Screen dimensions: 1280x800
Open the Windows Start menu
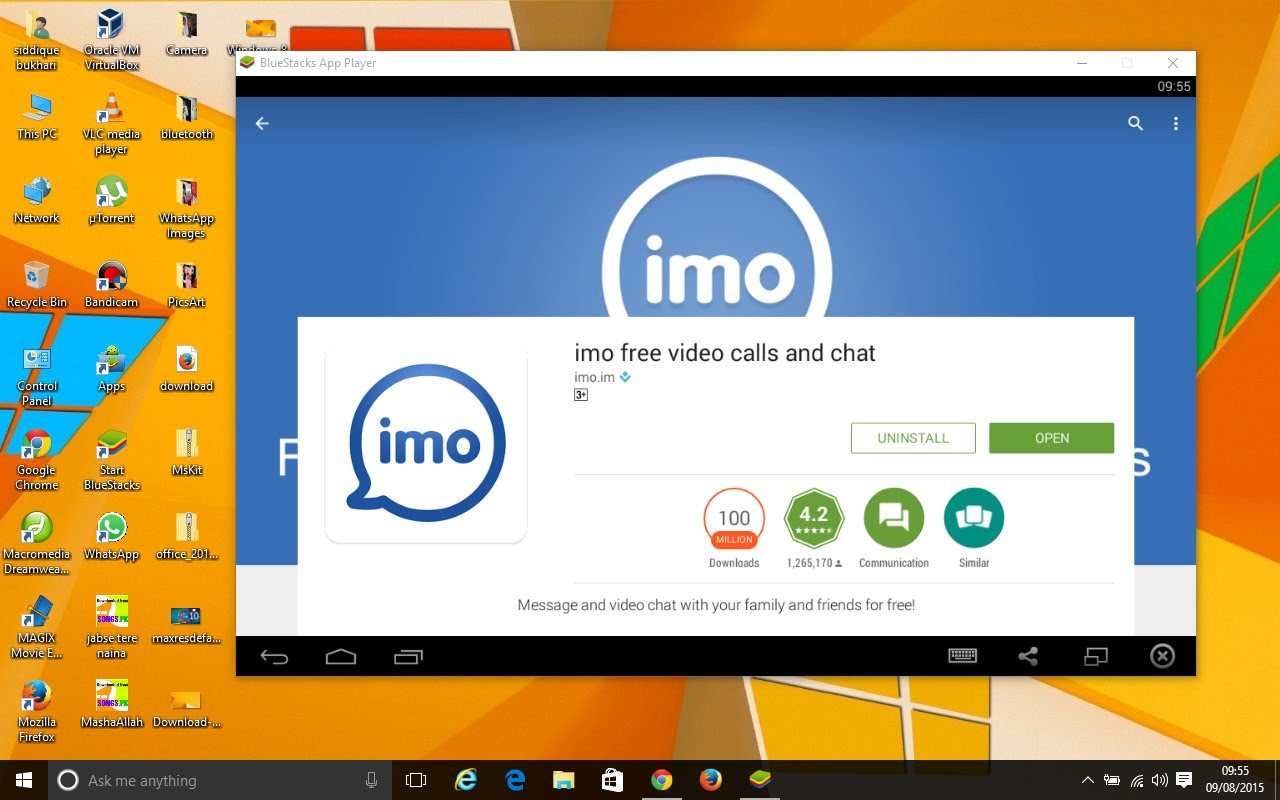pos(24,780)
